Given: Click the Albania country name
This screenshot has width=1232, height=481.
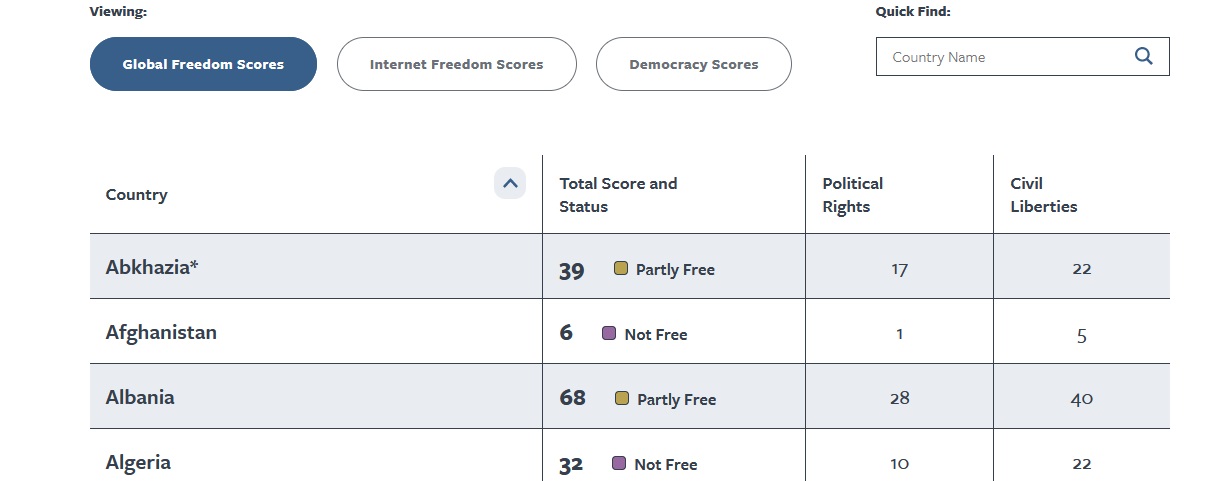Looking at the screenshot, I should pyautogui.click(x=140, y=397).
